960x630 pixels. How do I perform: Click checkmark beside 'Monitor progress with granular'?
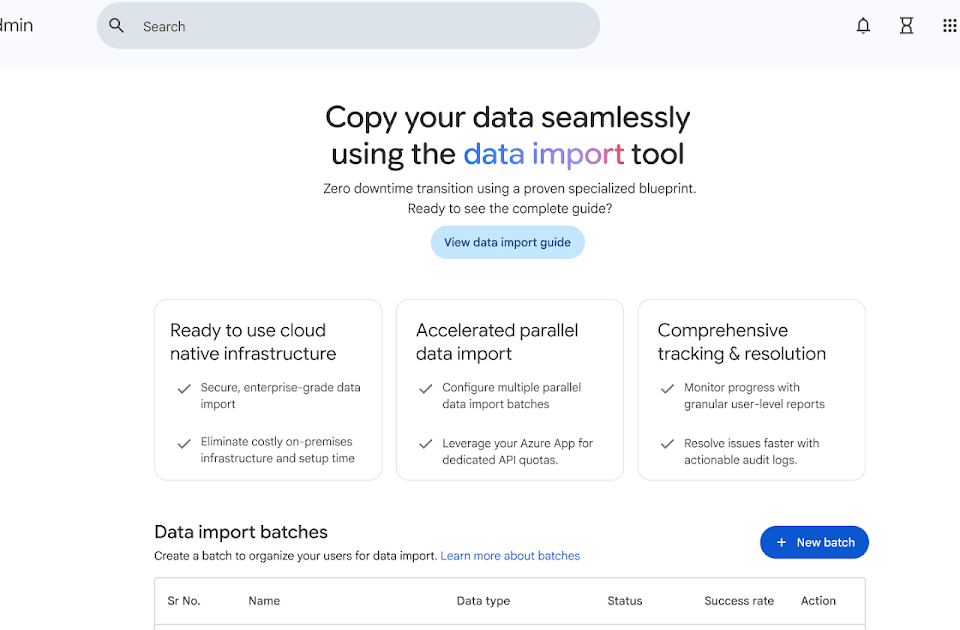point(667,389)
